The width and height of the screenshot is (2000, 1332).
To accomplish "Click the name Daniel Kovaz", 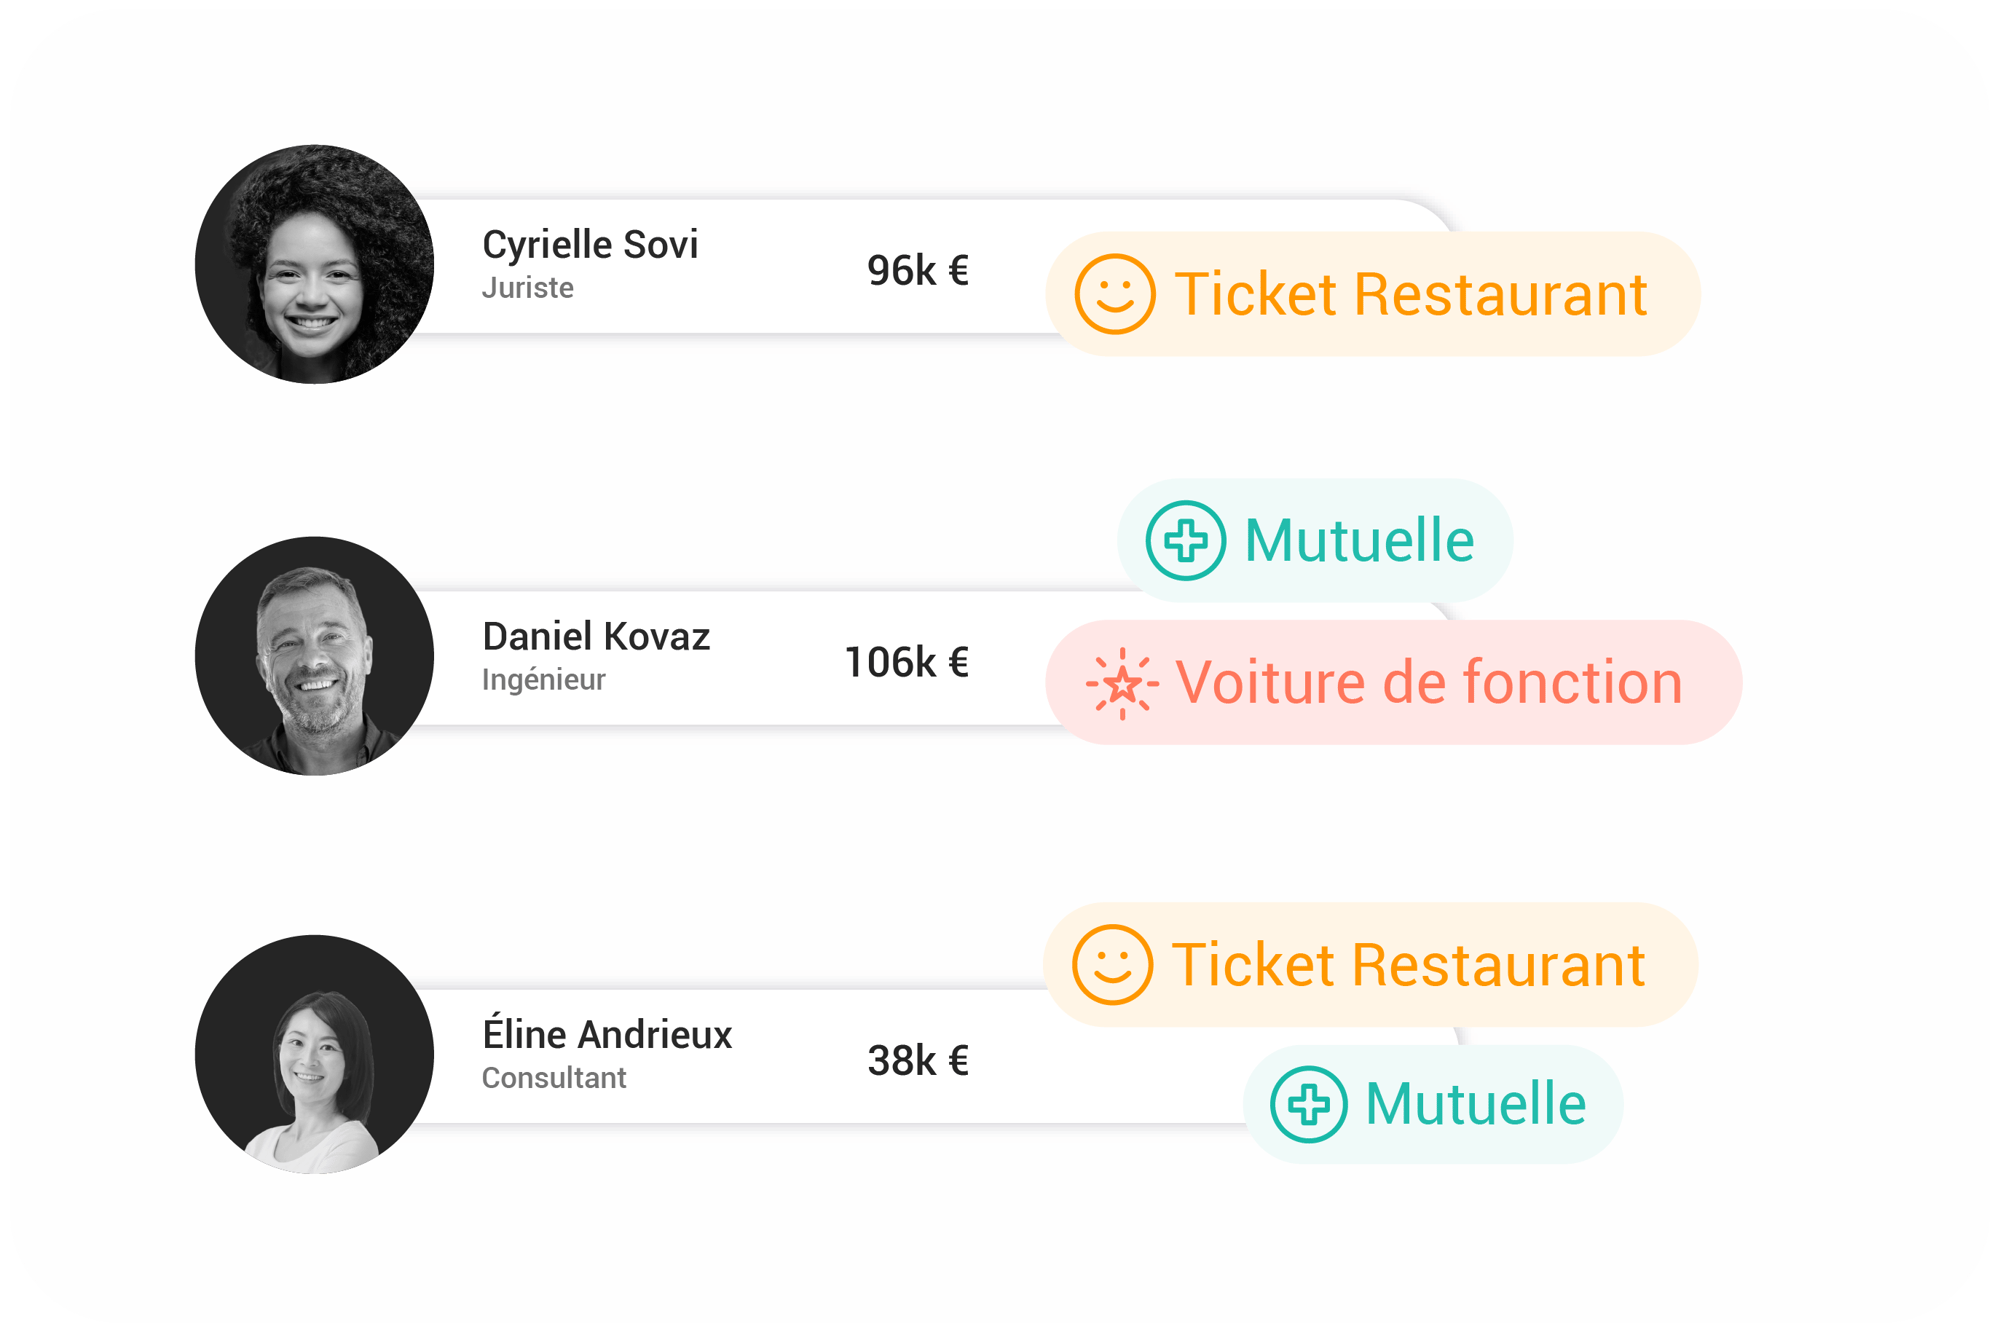I will coord(596,636).
